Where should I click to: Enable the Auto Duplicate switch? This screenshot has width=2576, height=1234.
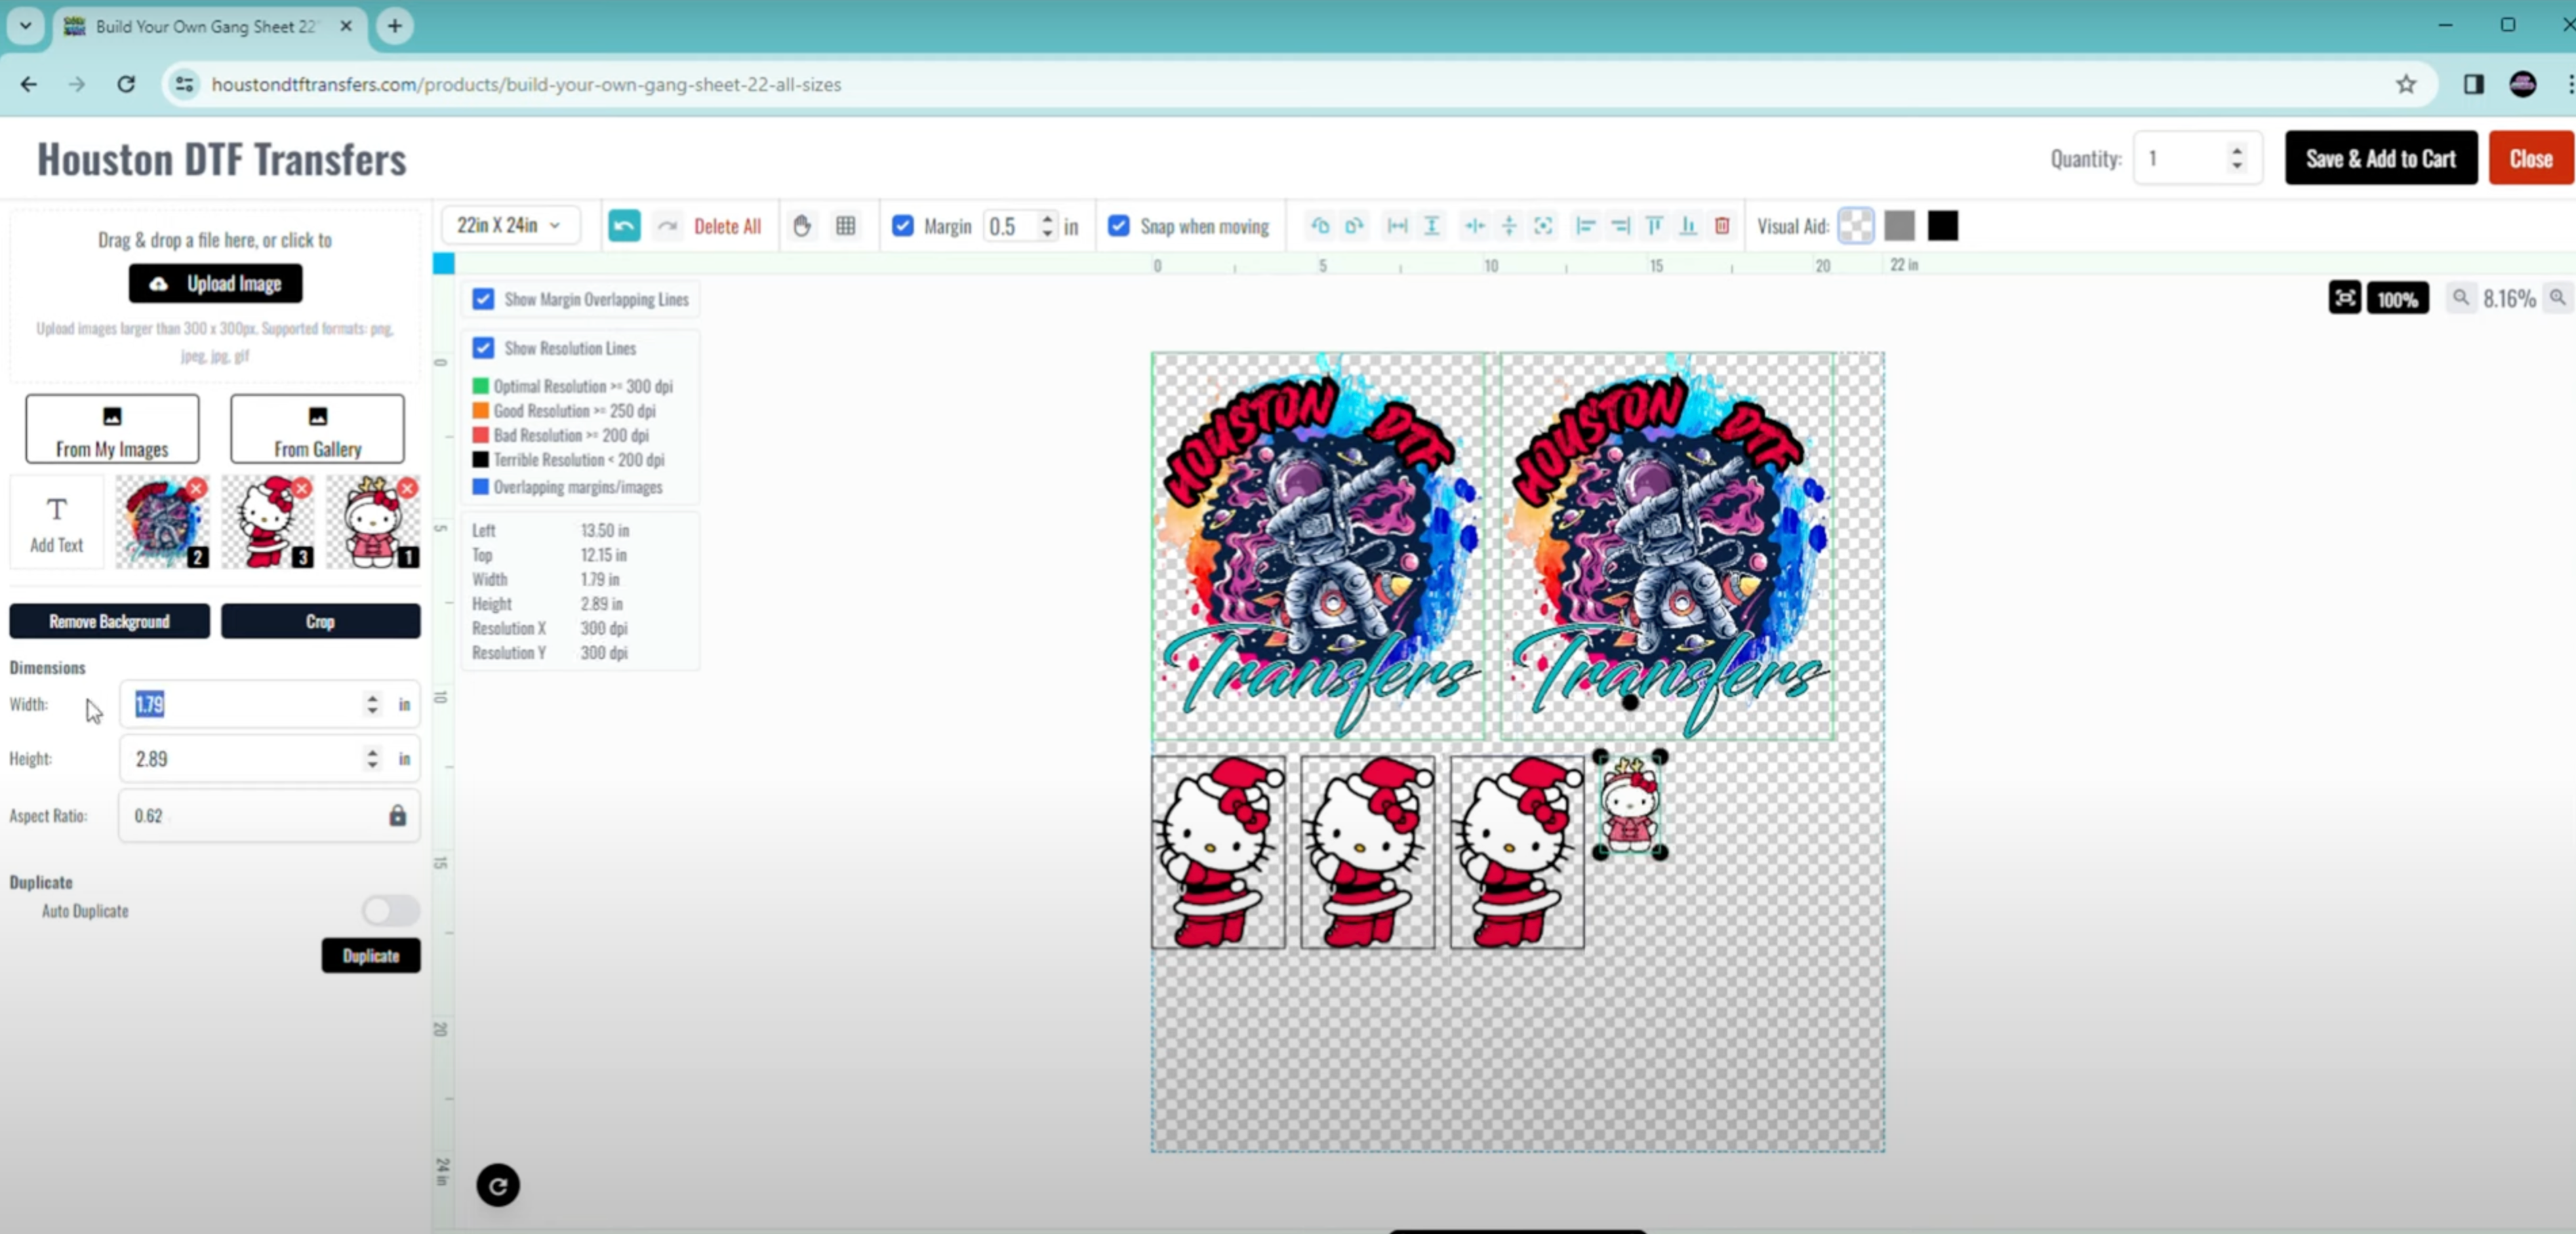(390, 911)
